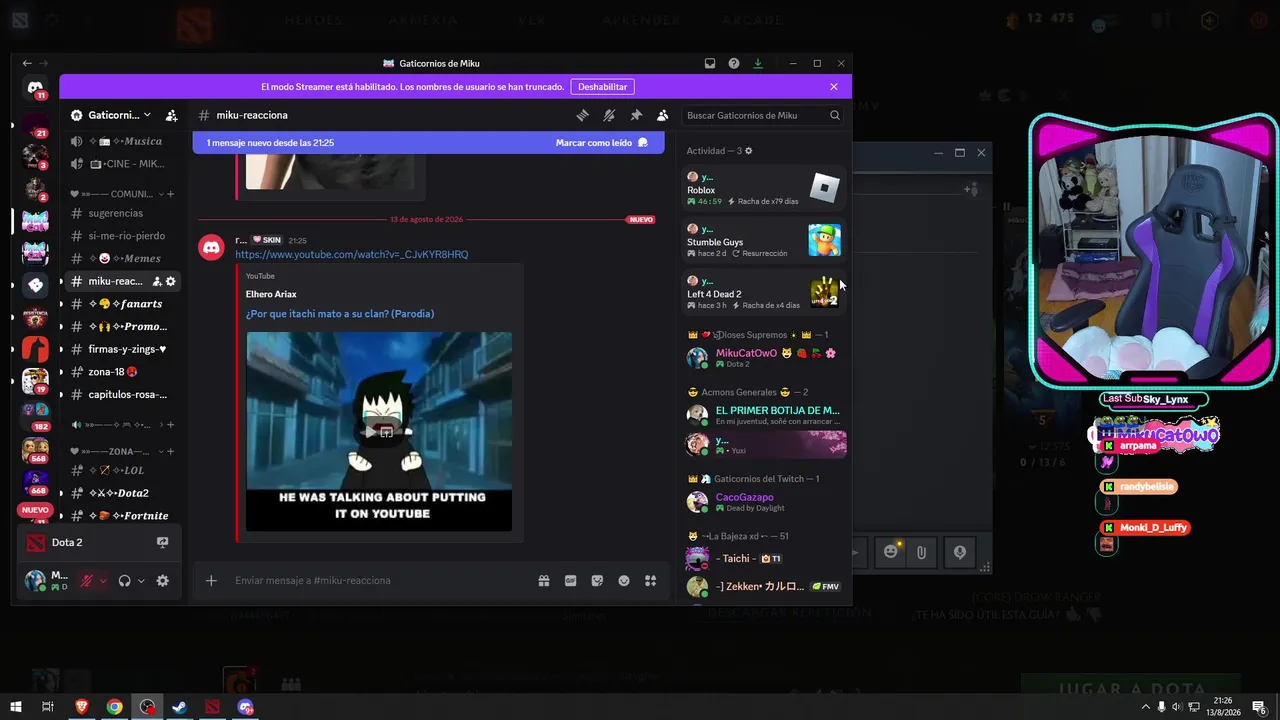Open user settings gear in user panel
Image resolution: width=1280 pixels, height=720 pixels.
point(163,580)
